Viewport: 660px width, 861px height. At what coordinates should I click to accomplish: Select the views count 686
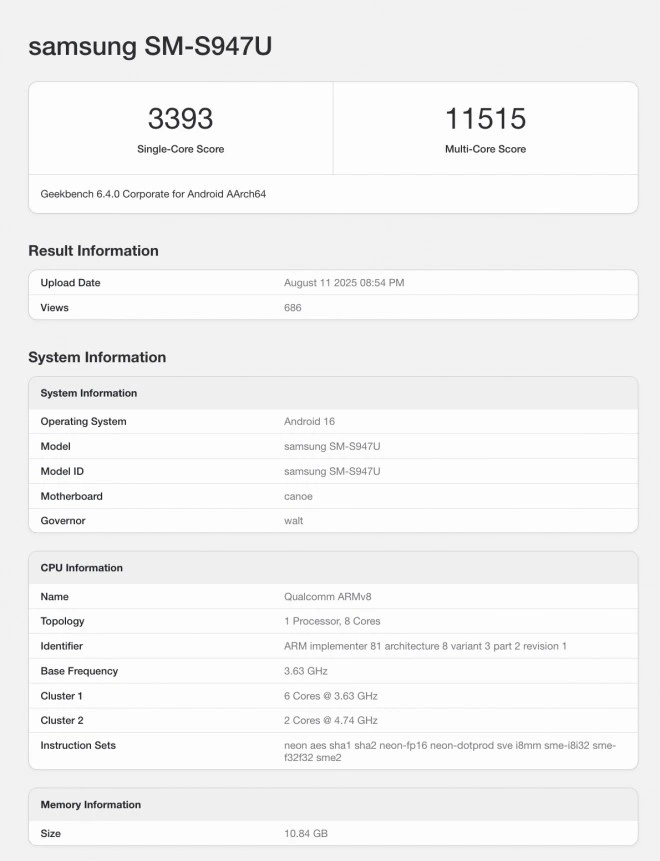(293, 308)
